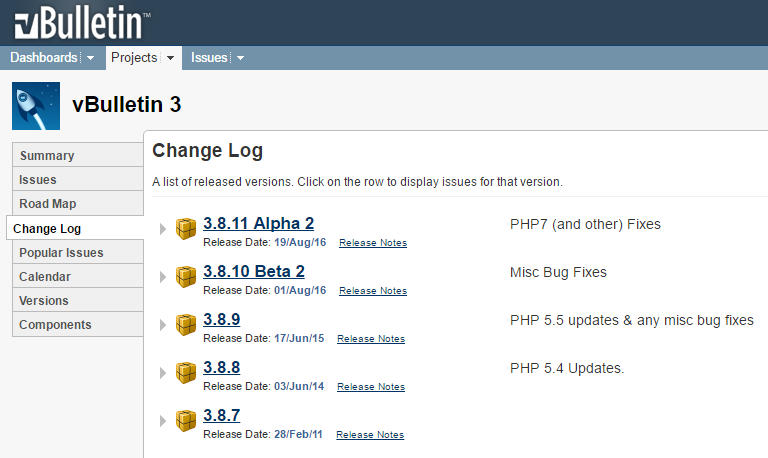This screenshot has height=458, width=768.
Task: Click the 'PHP7 (and other) Fixes' description
Action: pos(585,224)
